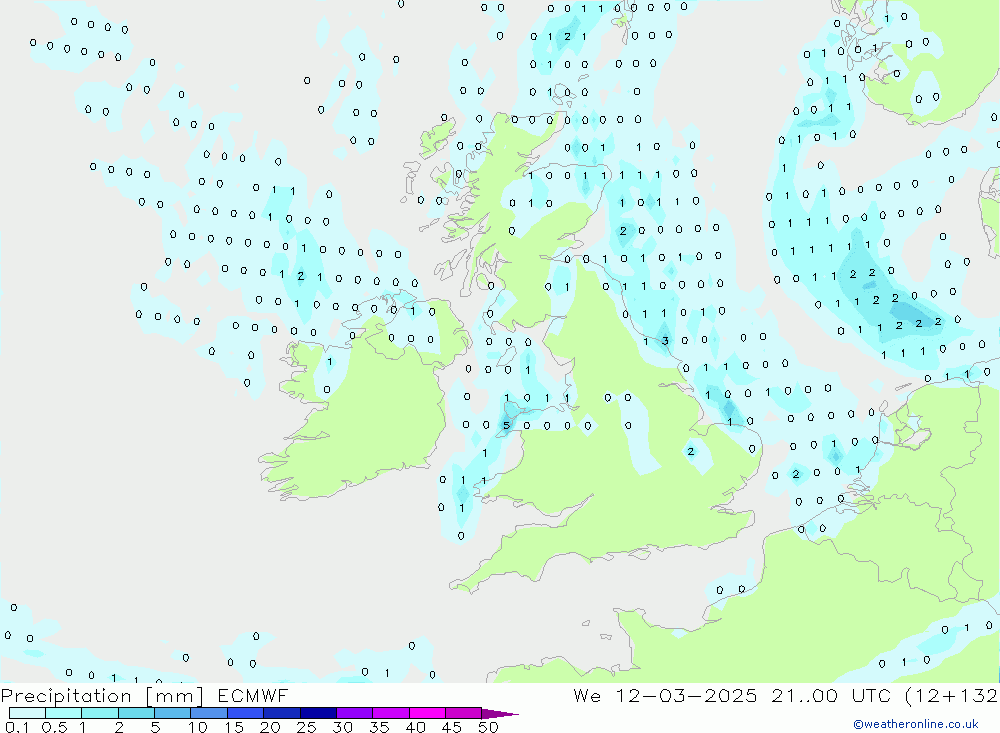Click the "35" legend scale label
The image size is (1000, 733).
(x=379, y=727)
